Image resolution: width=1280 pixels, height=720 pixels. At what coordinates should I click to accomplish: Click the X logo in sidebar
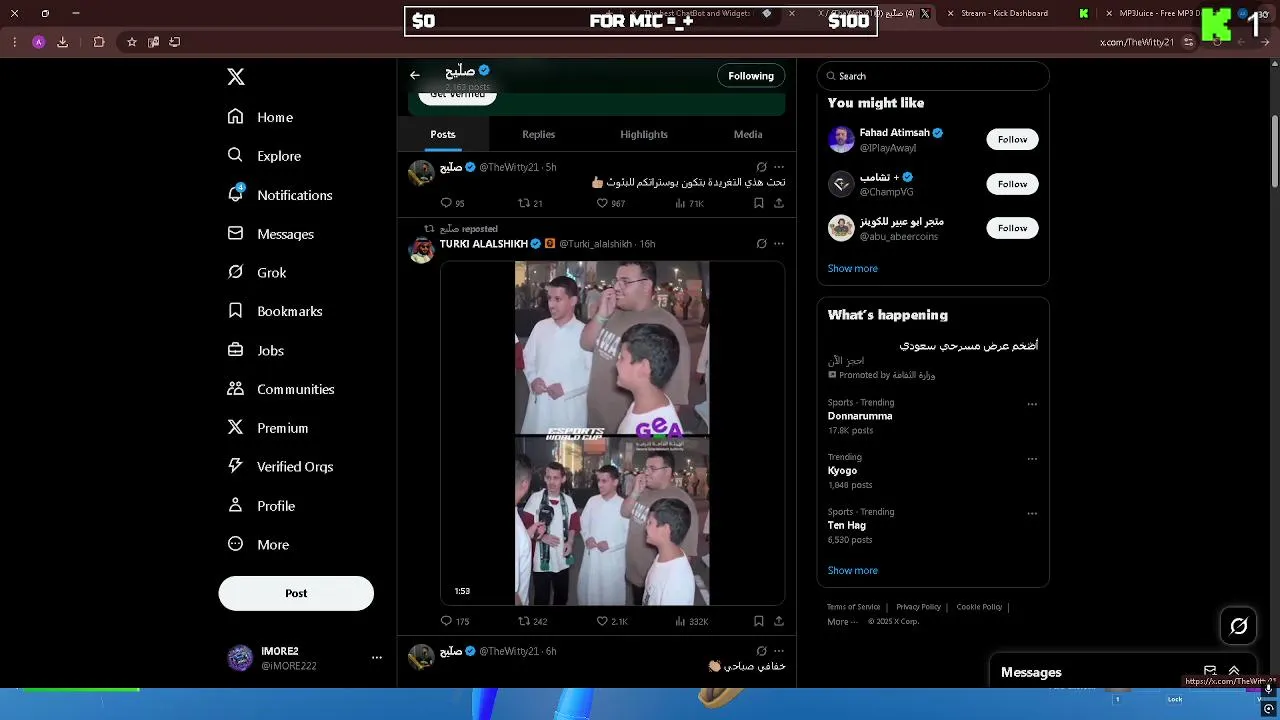tap(236, 77)
